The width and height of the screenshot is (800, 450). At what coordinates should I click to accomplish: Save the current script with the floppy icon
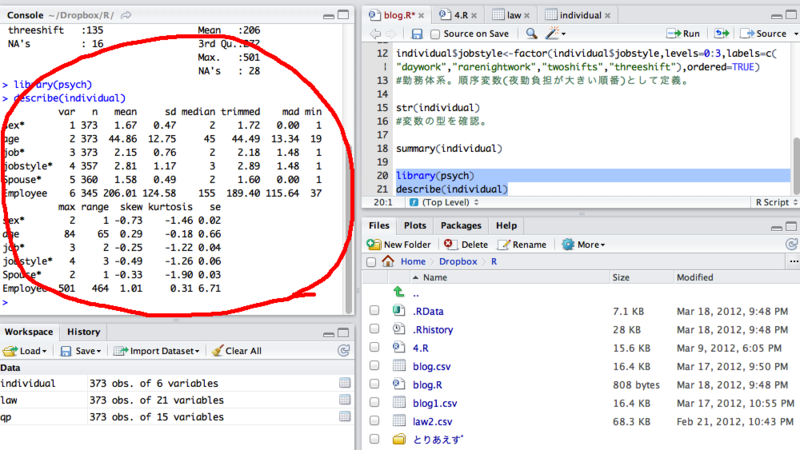pos(417,34)
